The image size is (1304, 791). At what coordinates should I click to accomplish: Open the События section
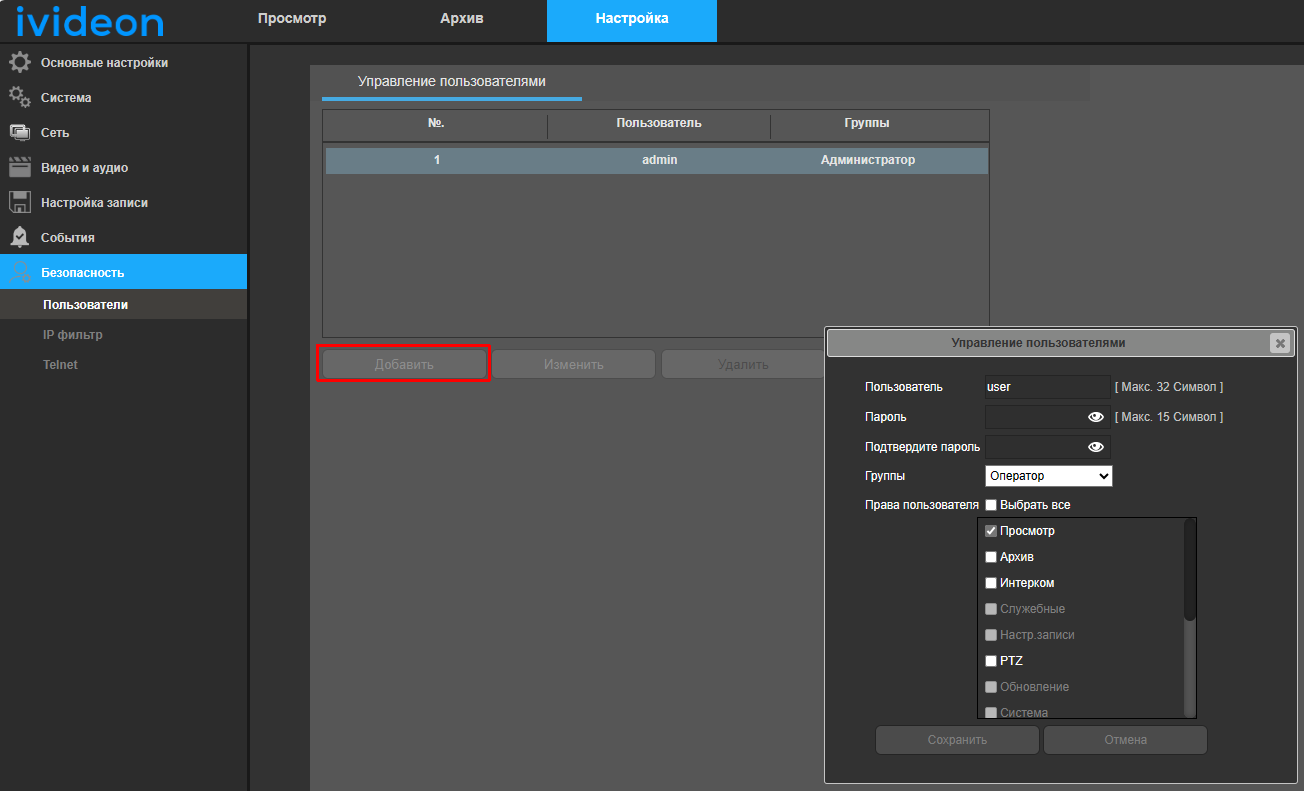click(x=124, y=238)
